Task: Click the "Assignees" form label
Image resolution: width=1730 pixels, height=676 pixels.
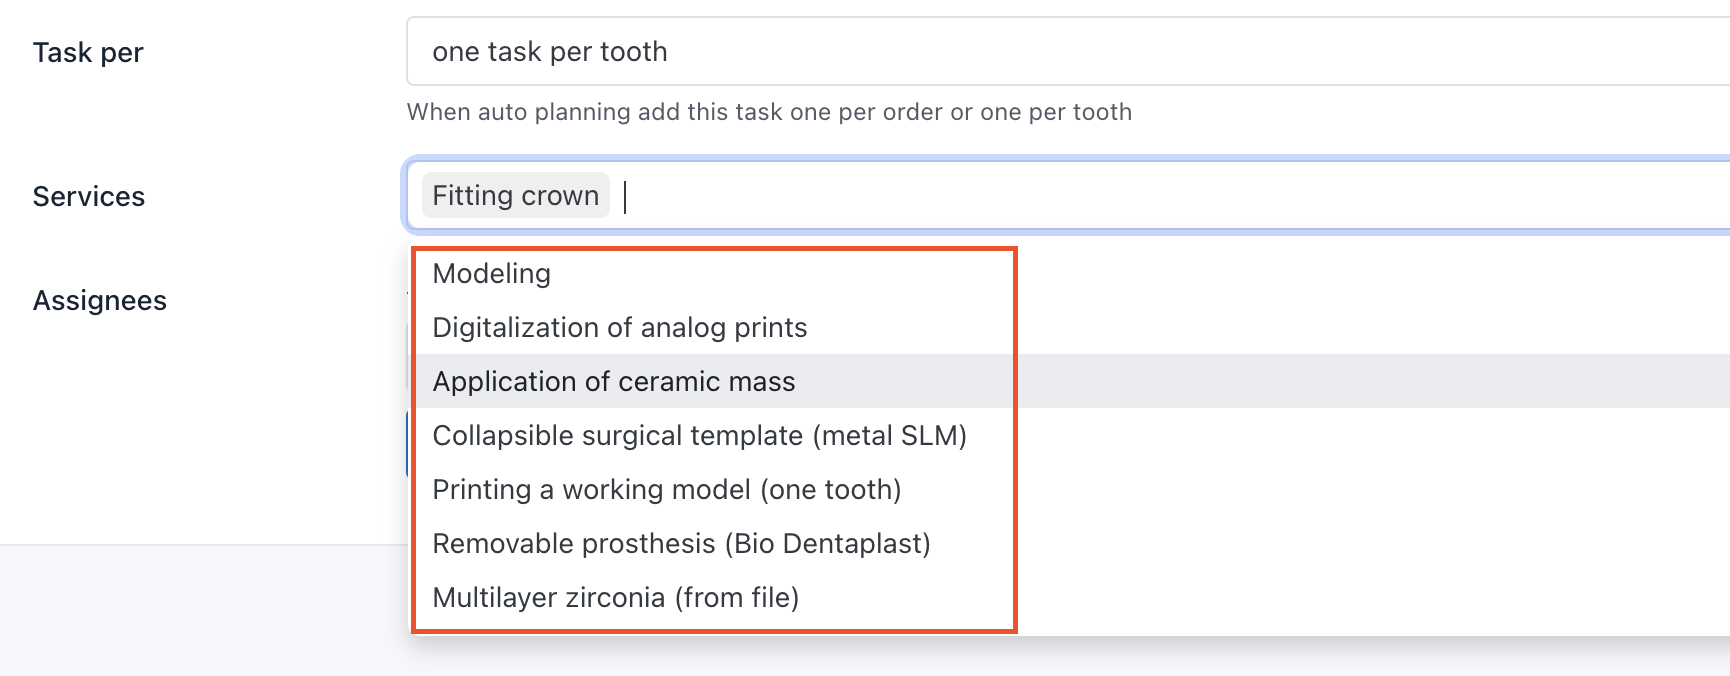Action: 99,300
